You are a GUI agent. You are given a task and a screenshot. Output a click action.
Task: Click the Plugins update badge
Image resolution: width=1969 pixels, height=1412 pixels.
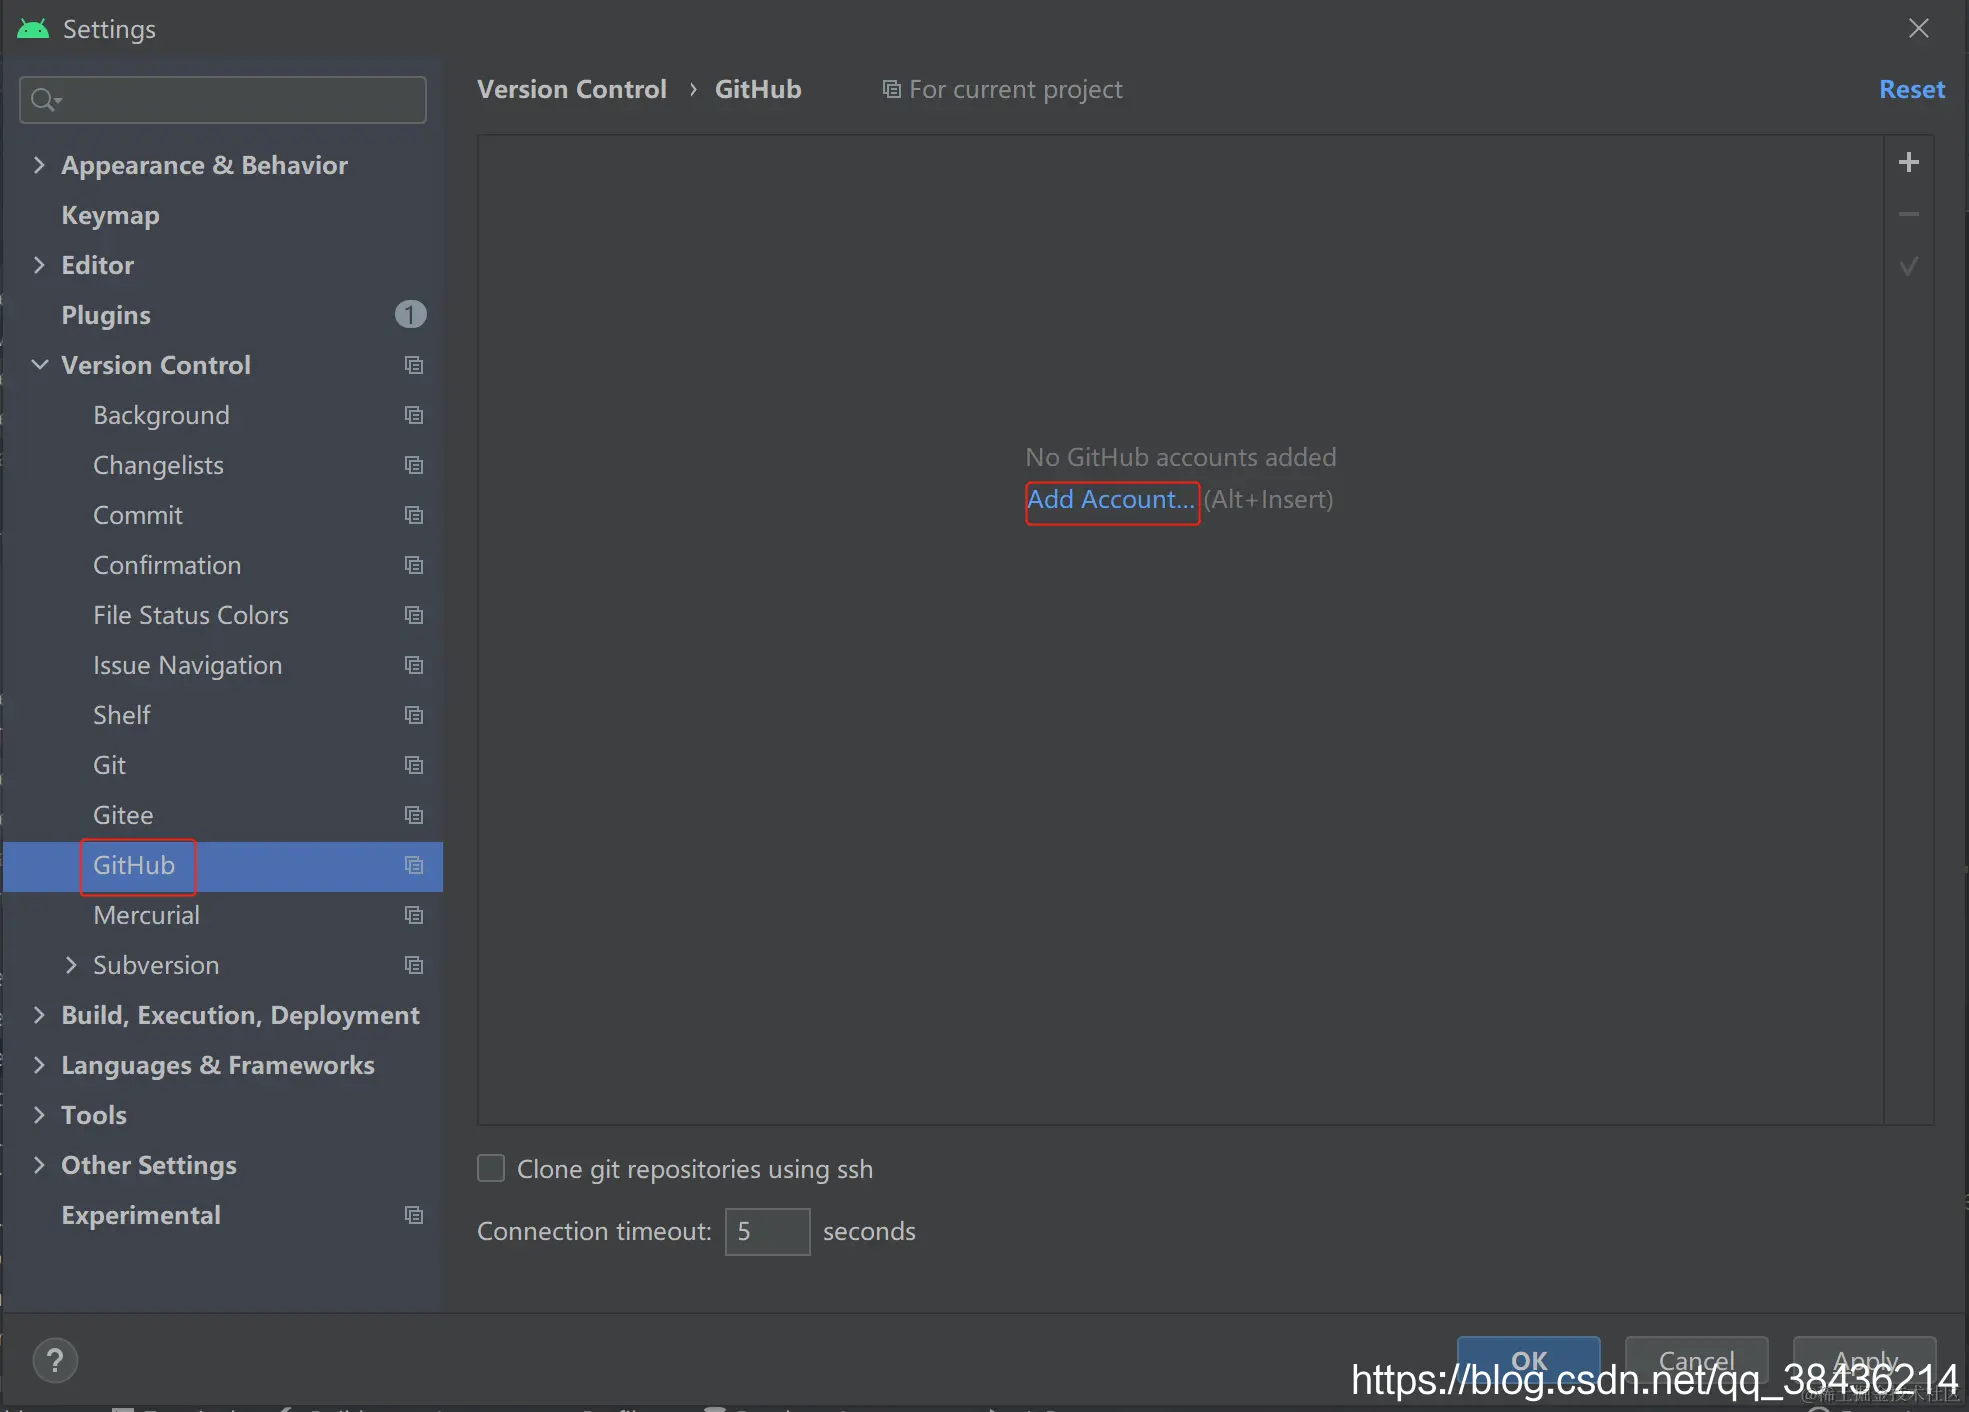pos(410,315)
